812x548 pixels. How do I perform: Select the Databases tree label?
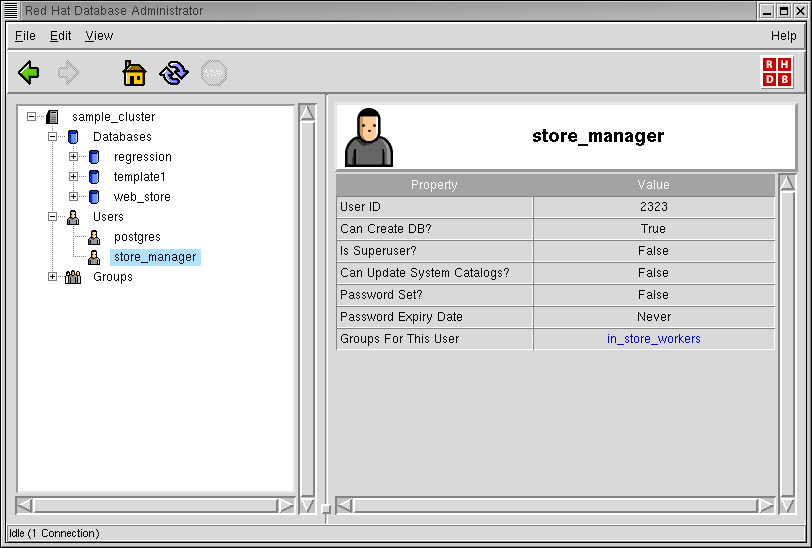pos(122,137)
